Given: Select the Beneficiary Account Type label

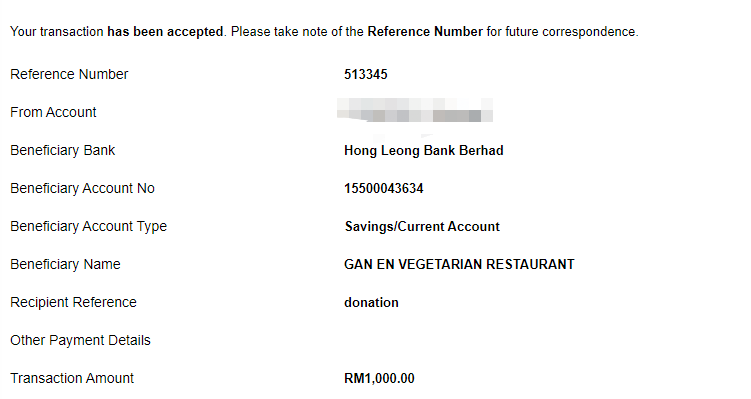Looking at the screenshot, I should click(89, 226).
